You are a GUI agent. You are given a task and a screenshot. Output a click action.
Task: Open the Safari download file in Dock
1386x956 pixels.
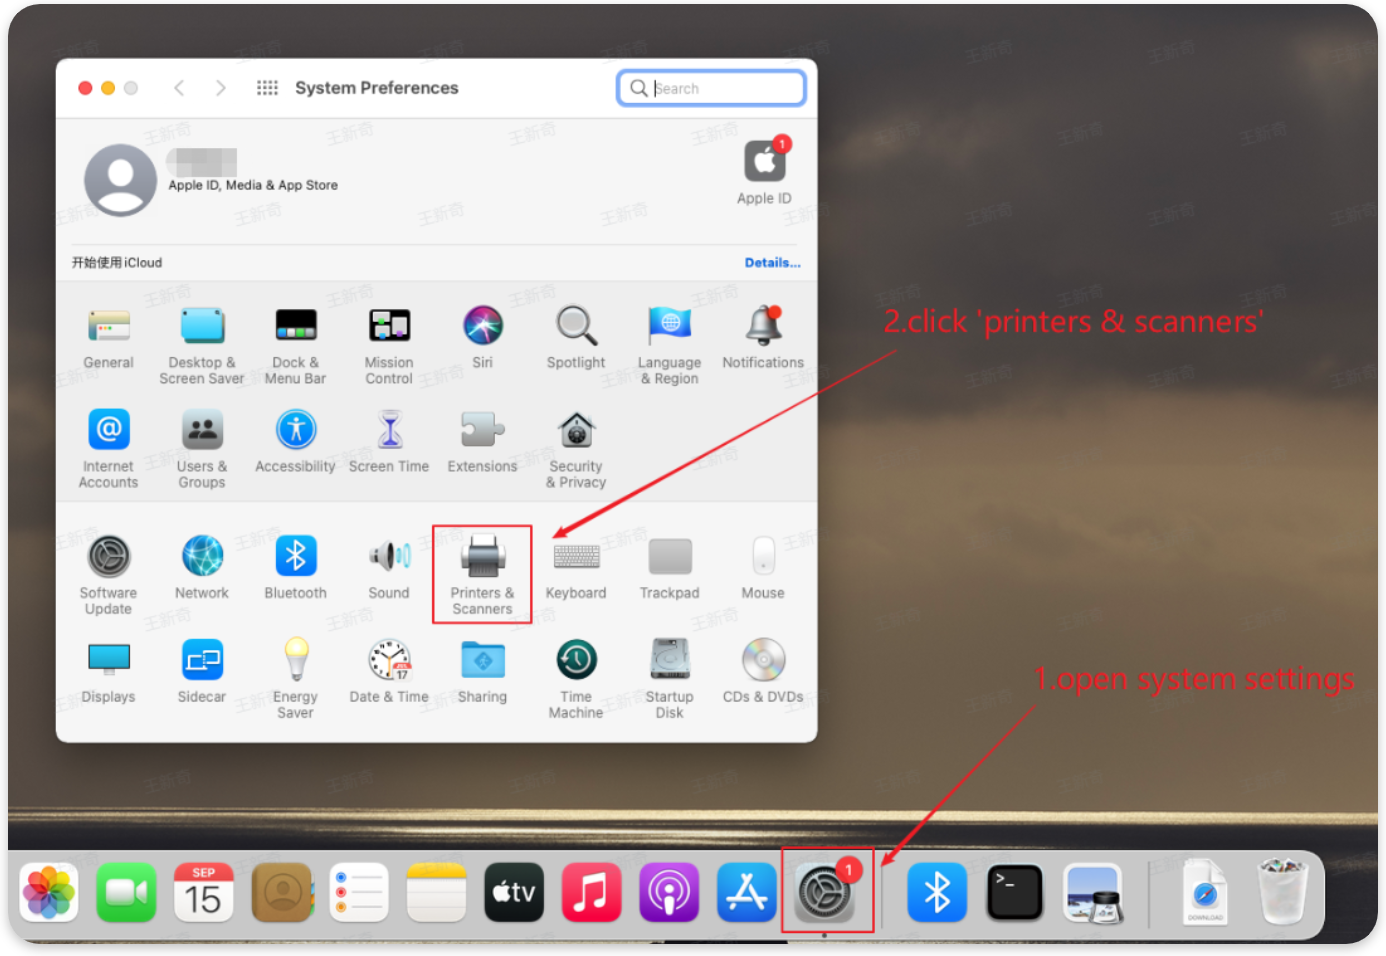pyautogui.click(x=1205, y=892)
